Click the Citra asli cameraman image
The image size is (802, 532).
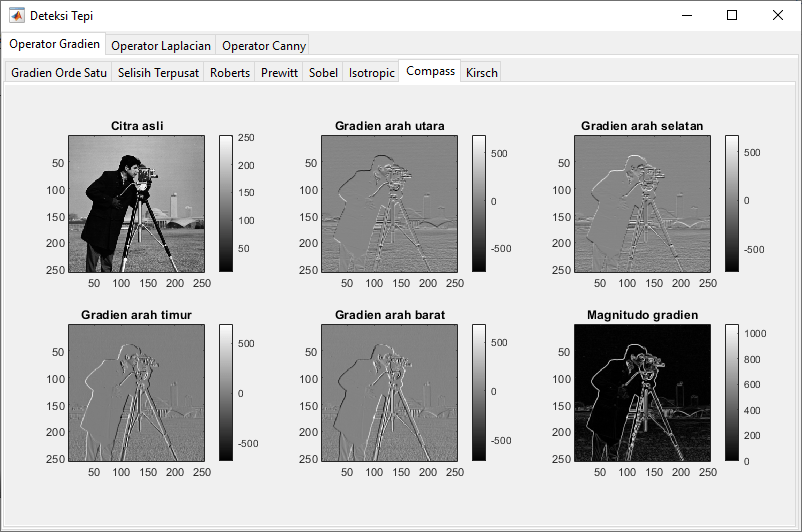coord(136,203)
